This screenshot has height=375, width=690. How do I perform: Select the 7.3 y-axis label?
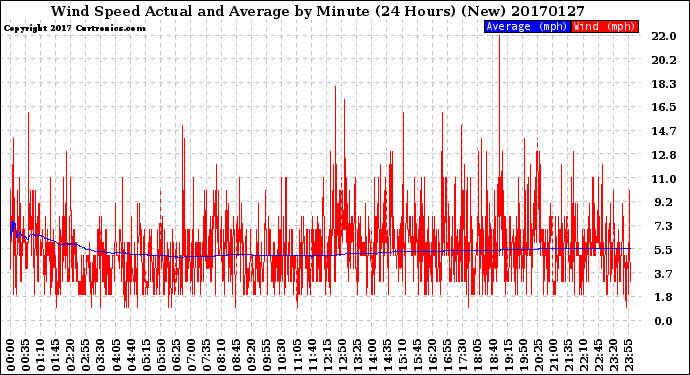664,226
